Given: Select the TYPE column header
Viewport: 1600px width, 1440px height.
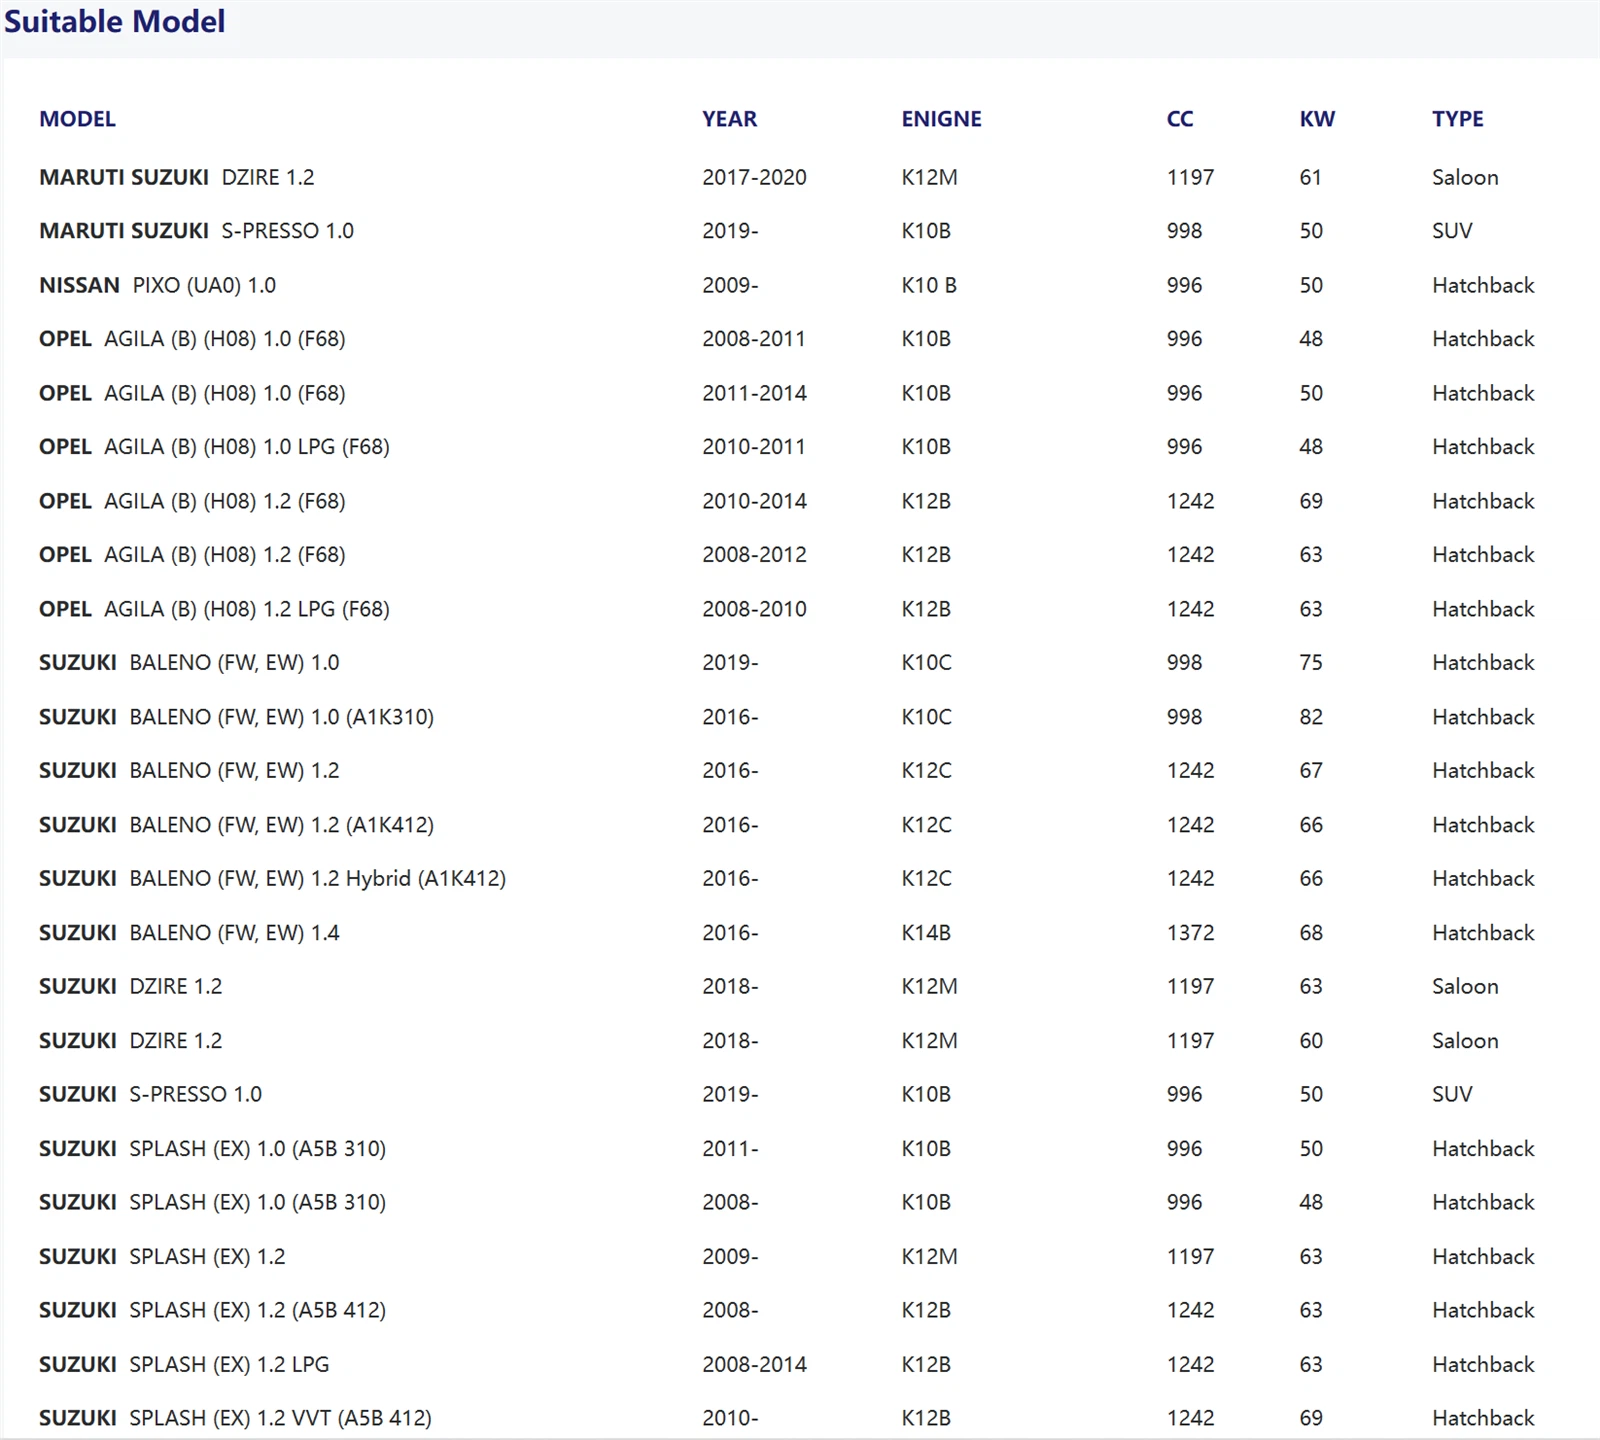Looking at the screenshot, I should pyautogui.click(x=1457, y=119).
